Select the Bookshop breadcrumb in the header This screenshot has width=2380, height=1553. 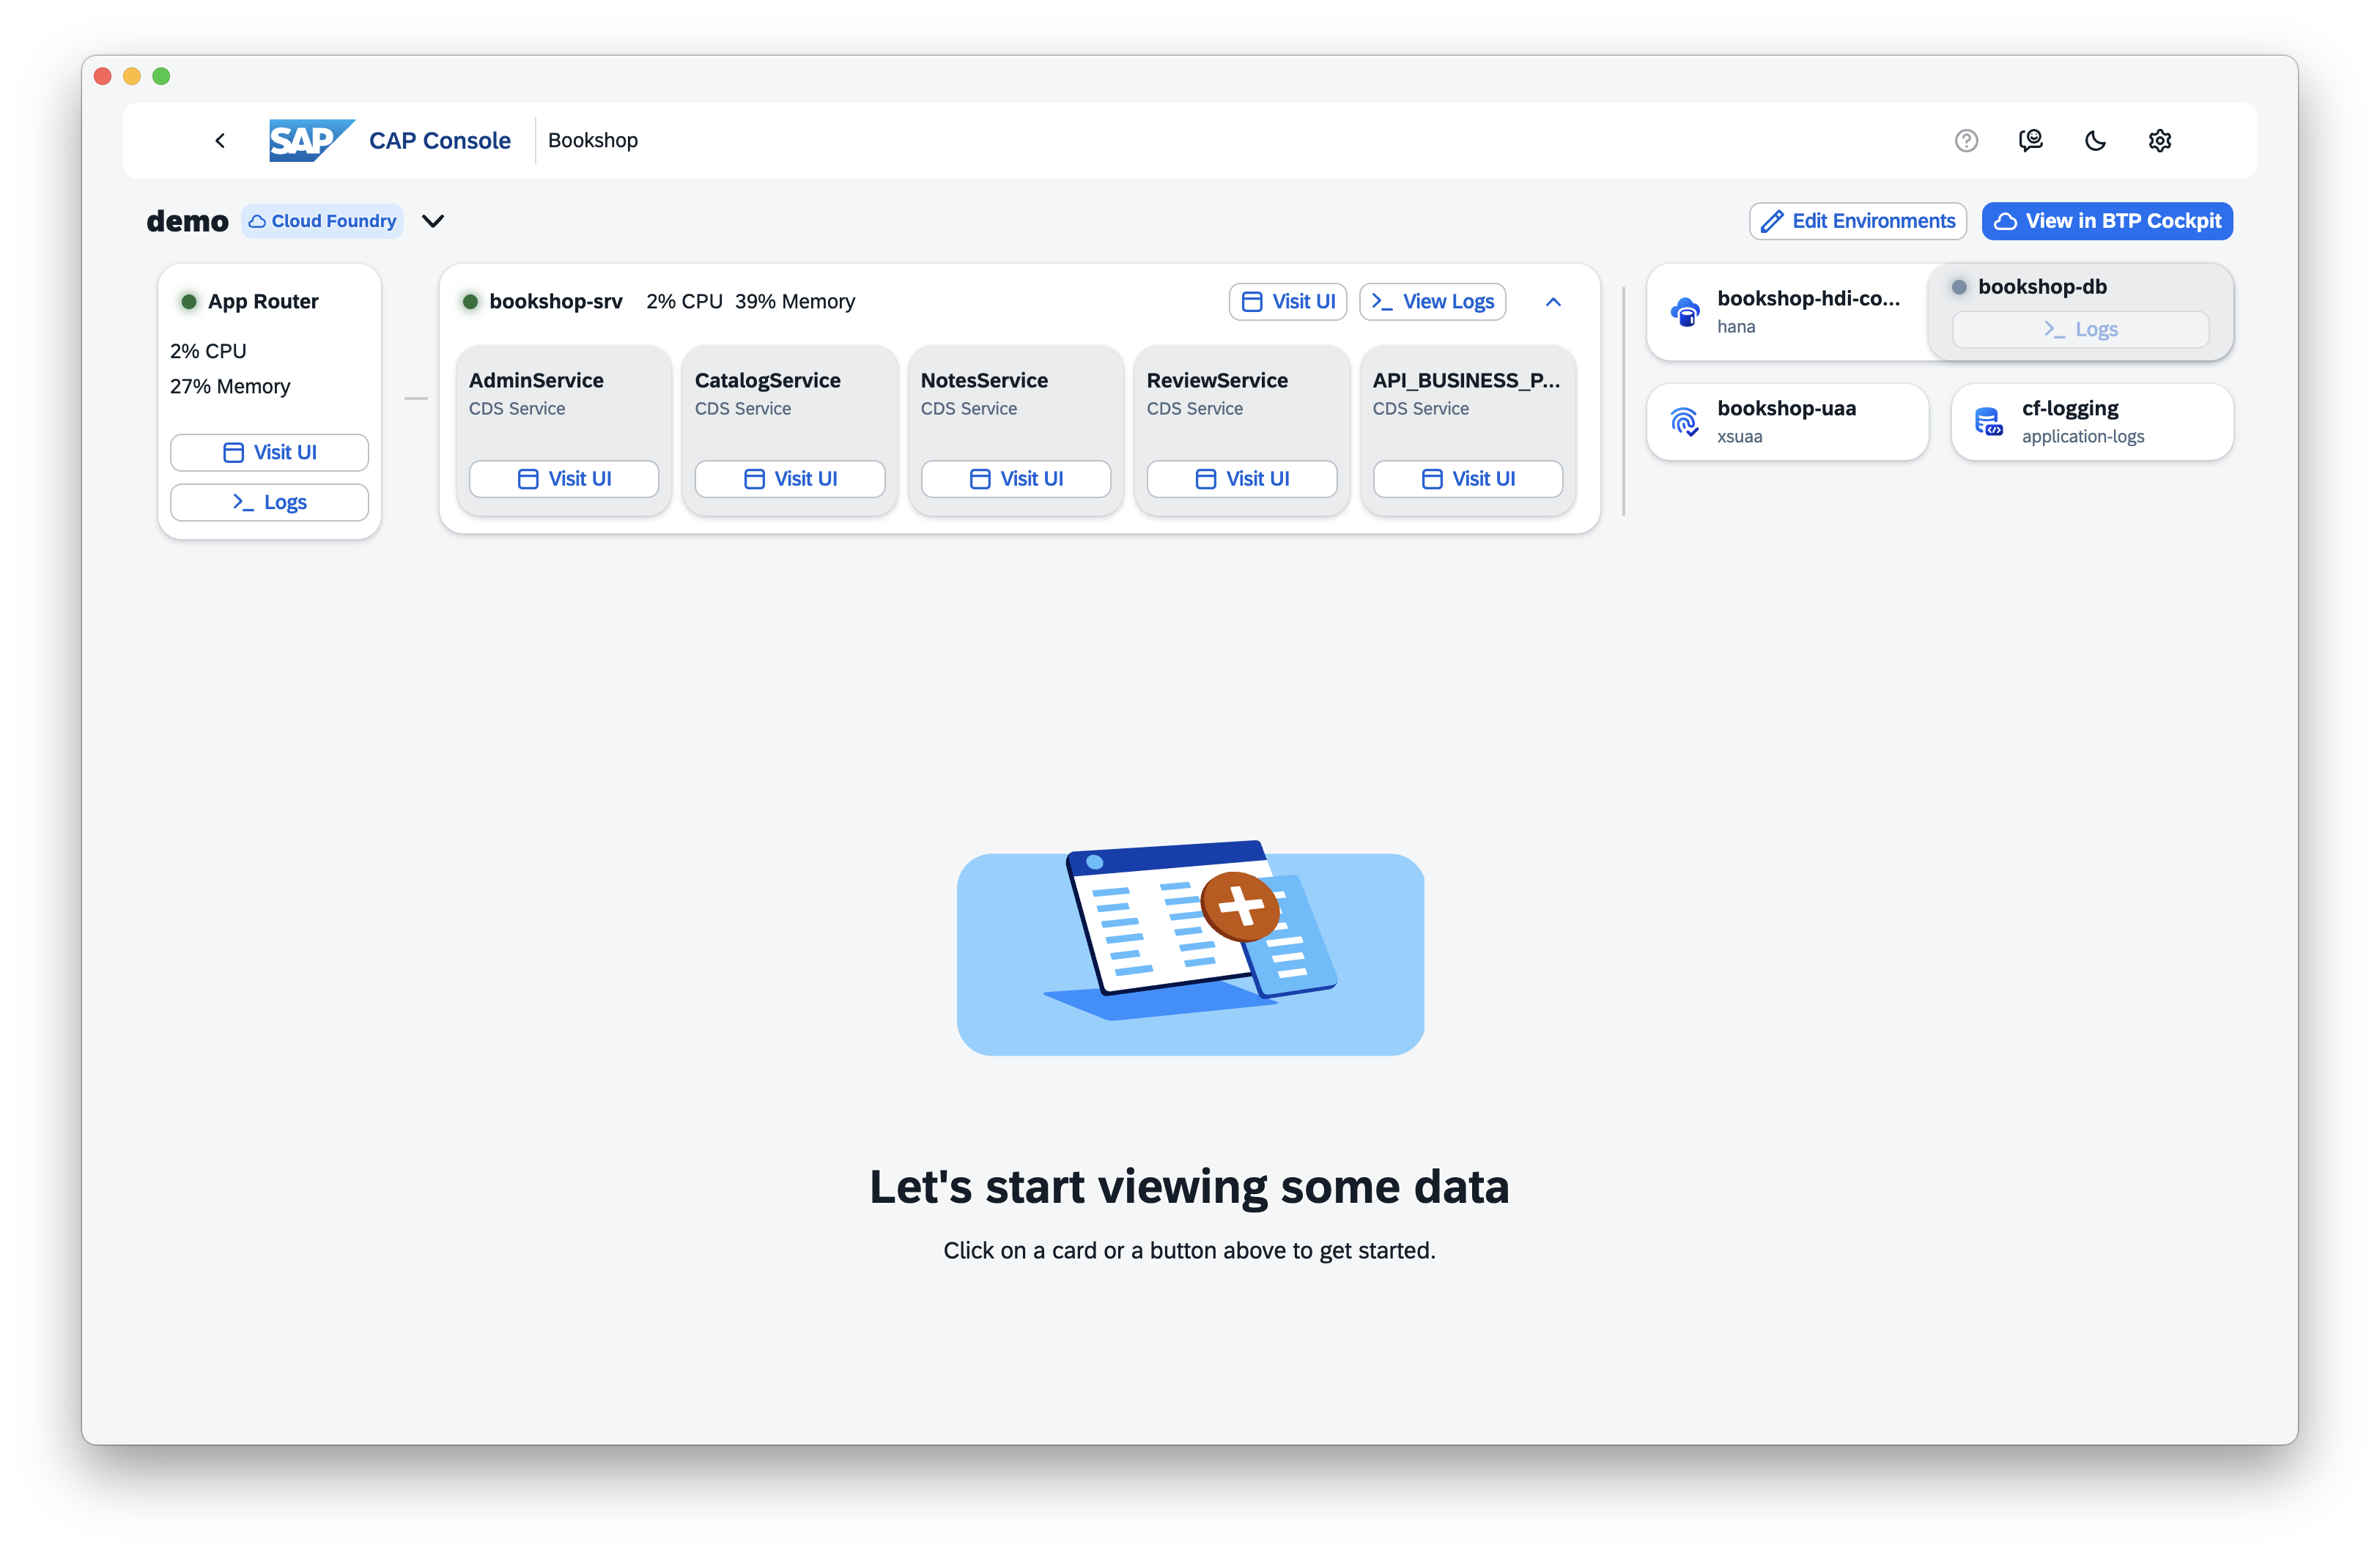[592, 140]
